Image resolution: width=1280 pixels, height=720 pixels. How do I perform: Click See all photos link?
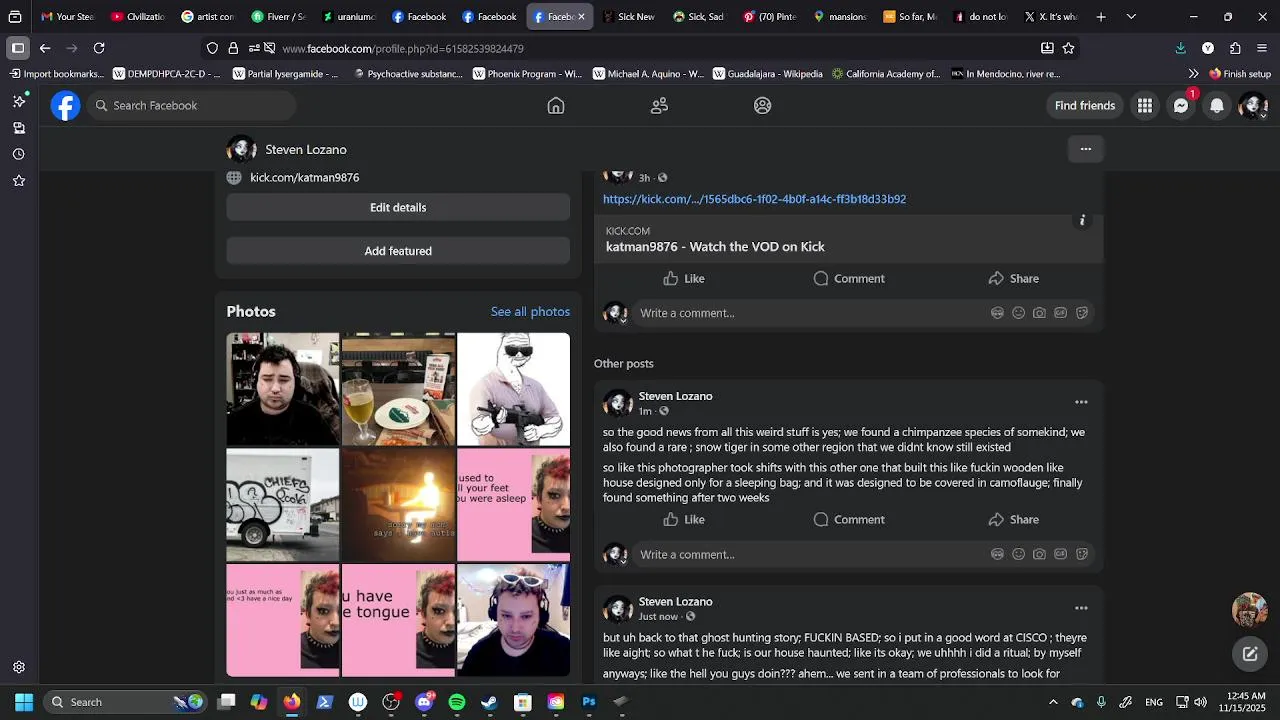(x=530, y=311)
